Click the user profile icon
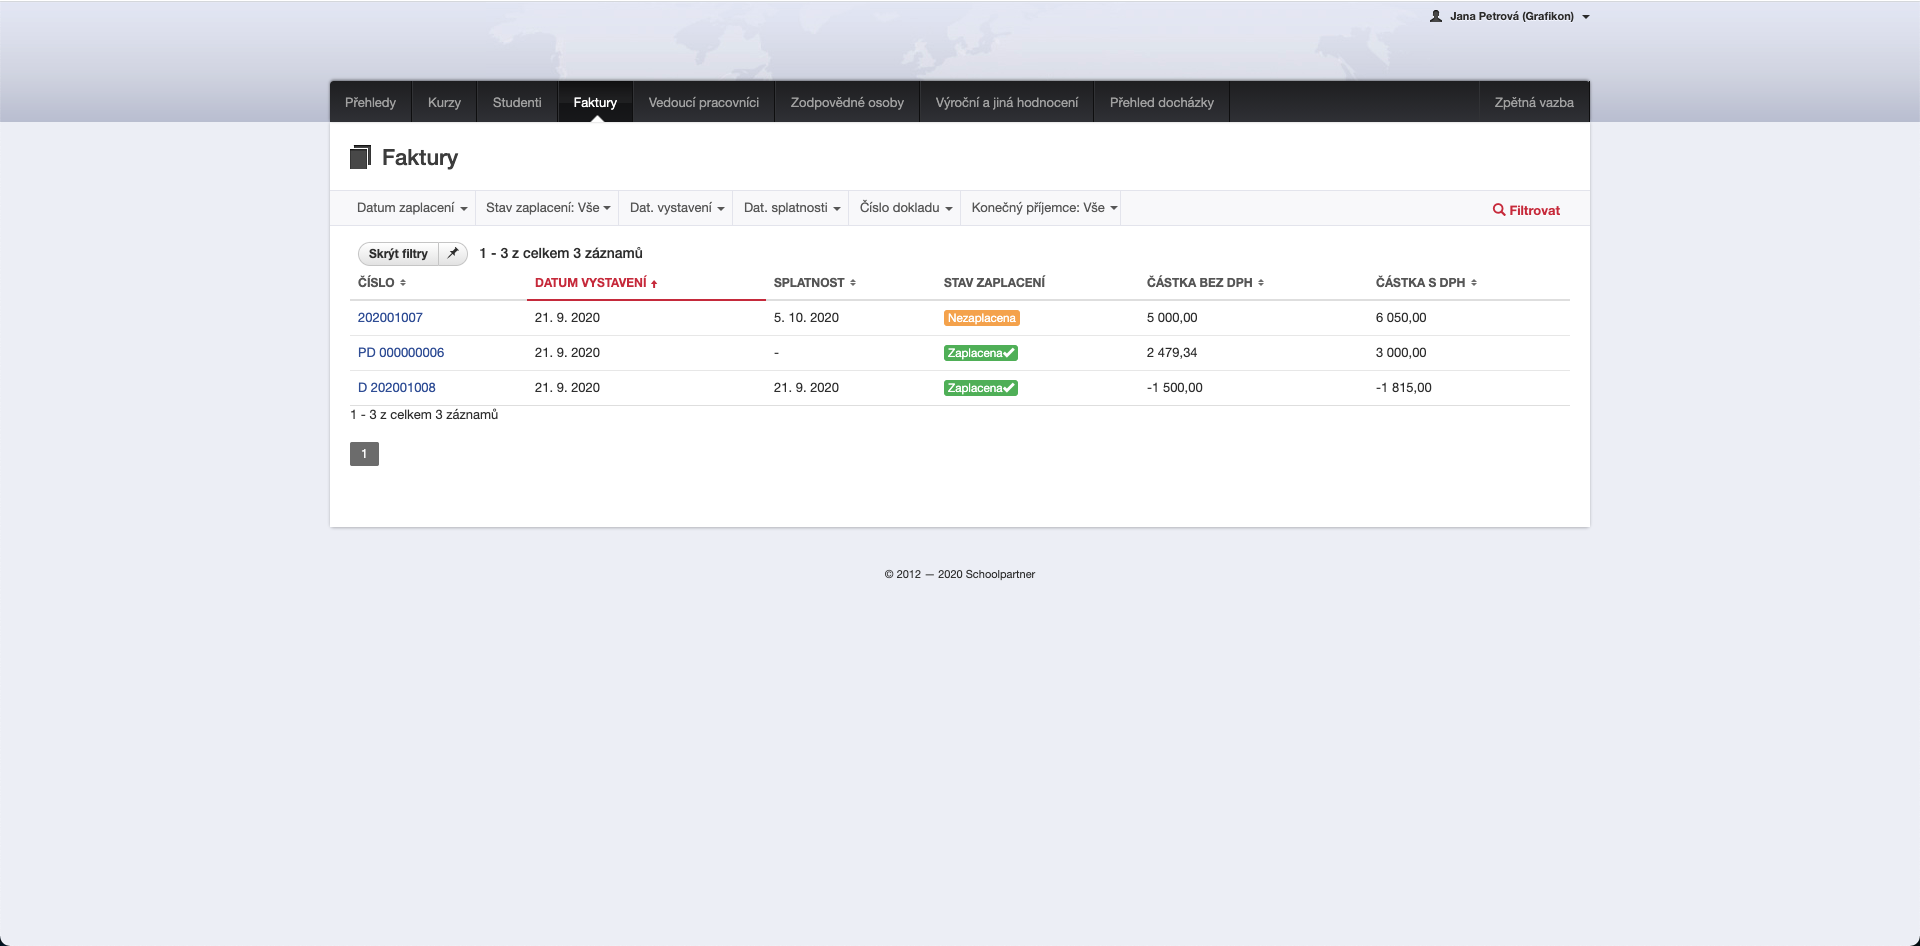 tap(1436, 16)
